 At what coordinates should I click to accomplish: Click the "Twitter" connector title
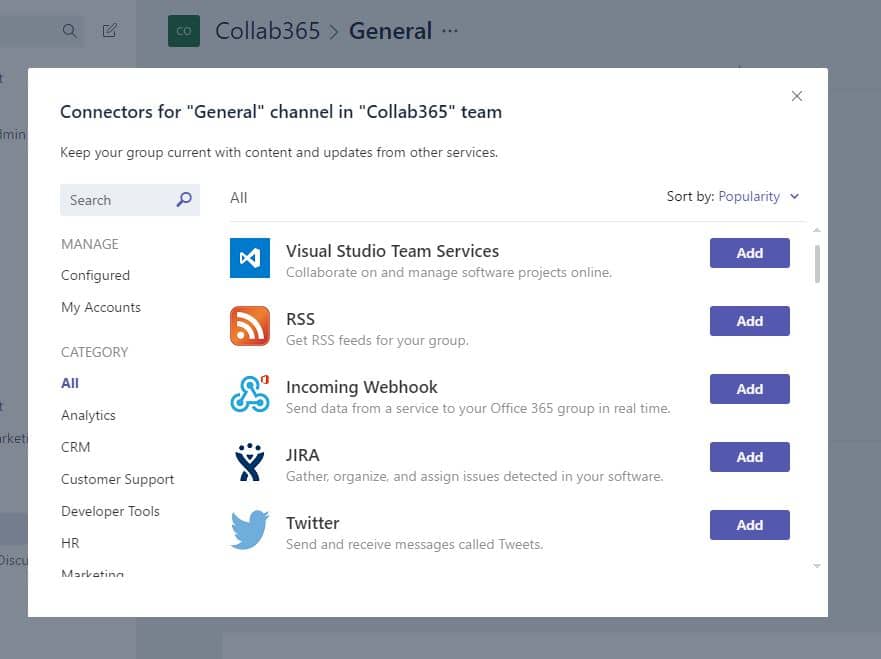coord(312,523)
